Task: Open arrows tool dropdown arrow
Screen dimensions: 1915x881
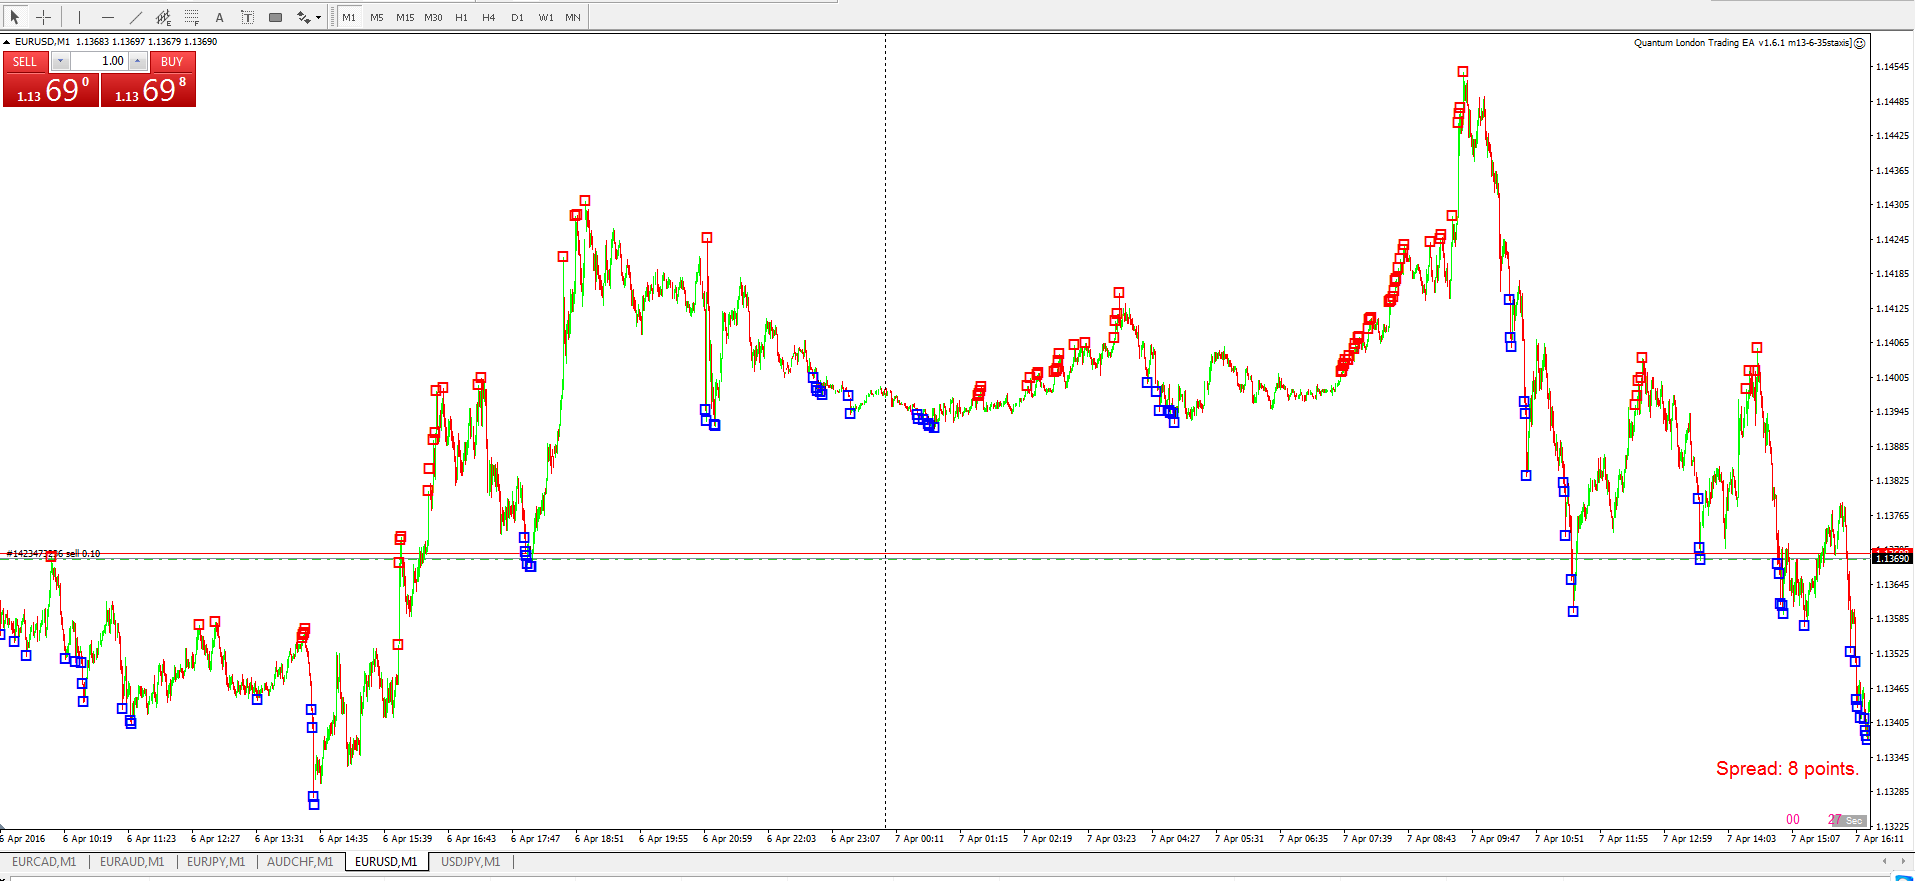Action: coord(319,17)
